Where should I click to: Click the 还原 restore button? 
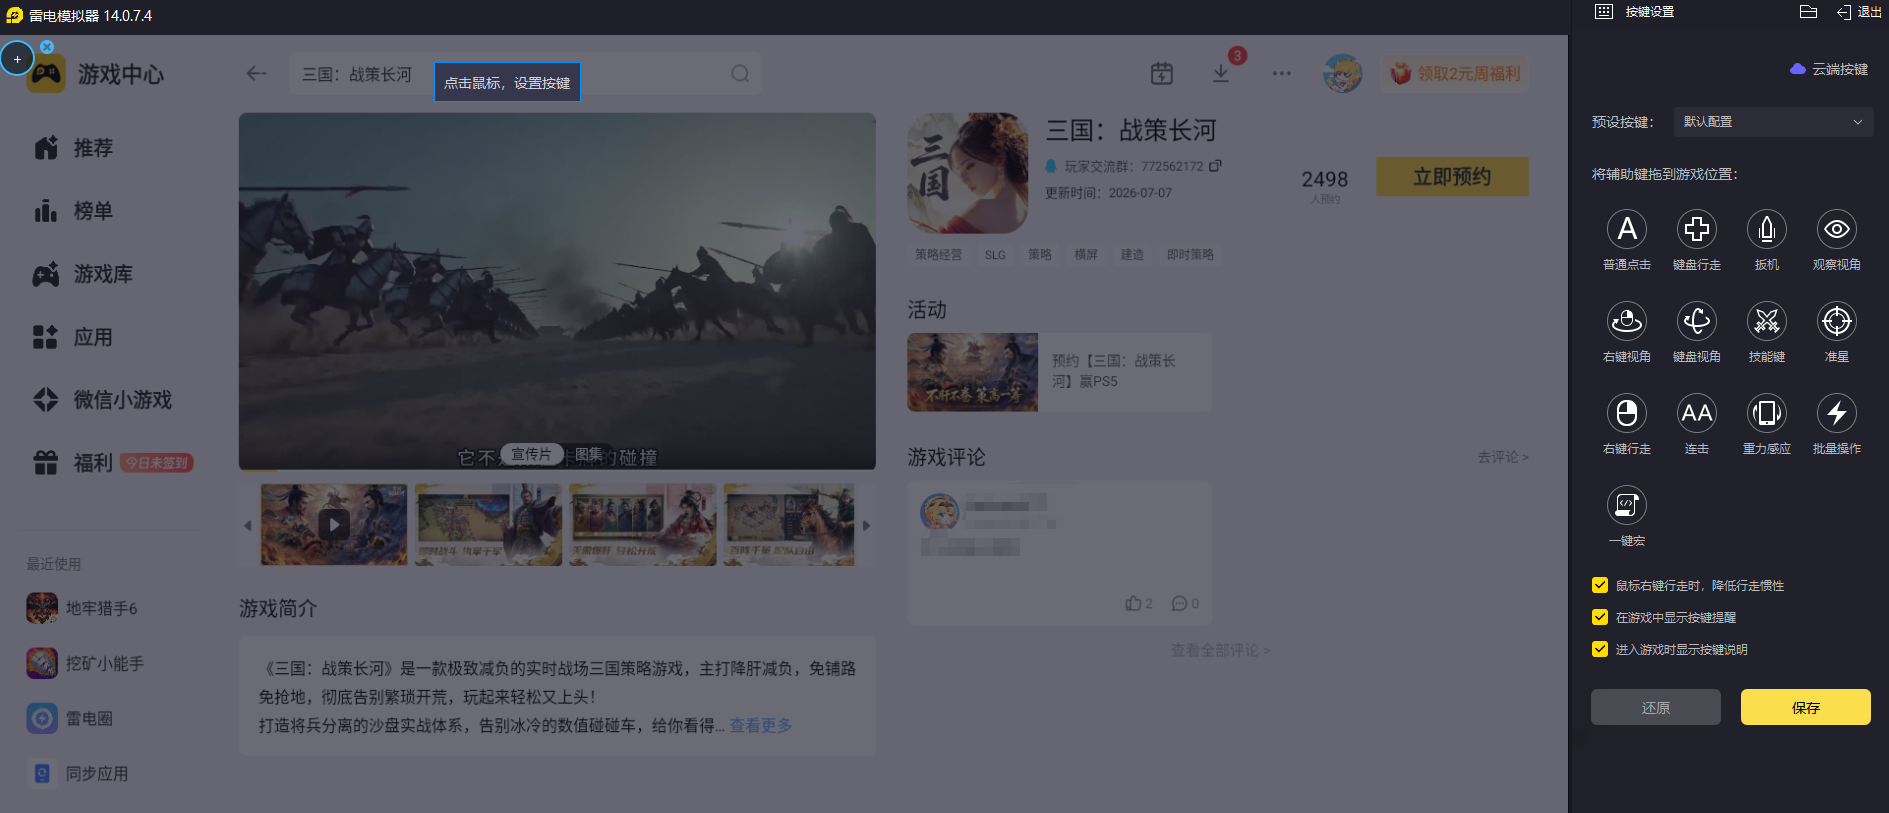pyautogui.click(x=1656, y=707)
